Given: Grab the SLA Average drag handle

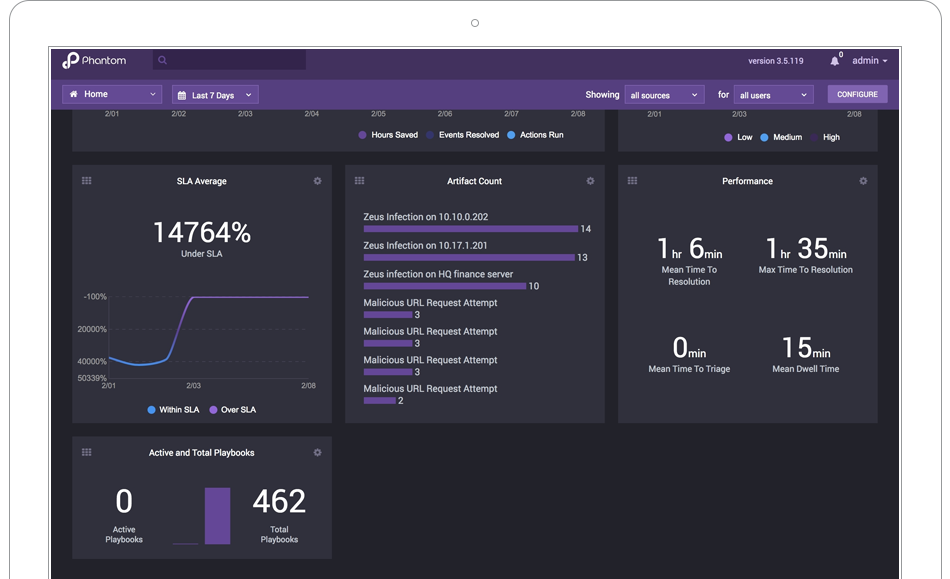Looking at the screenshot, I should click(87, 180).
